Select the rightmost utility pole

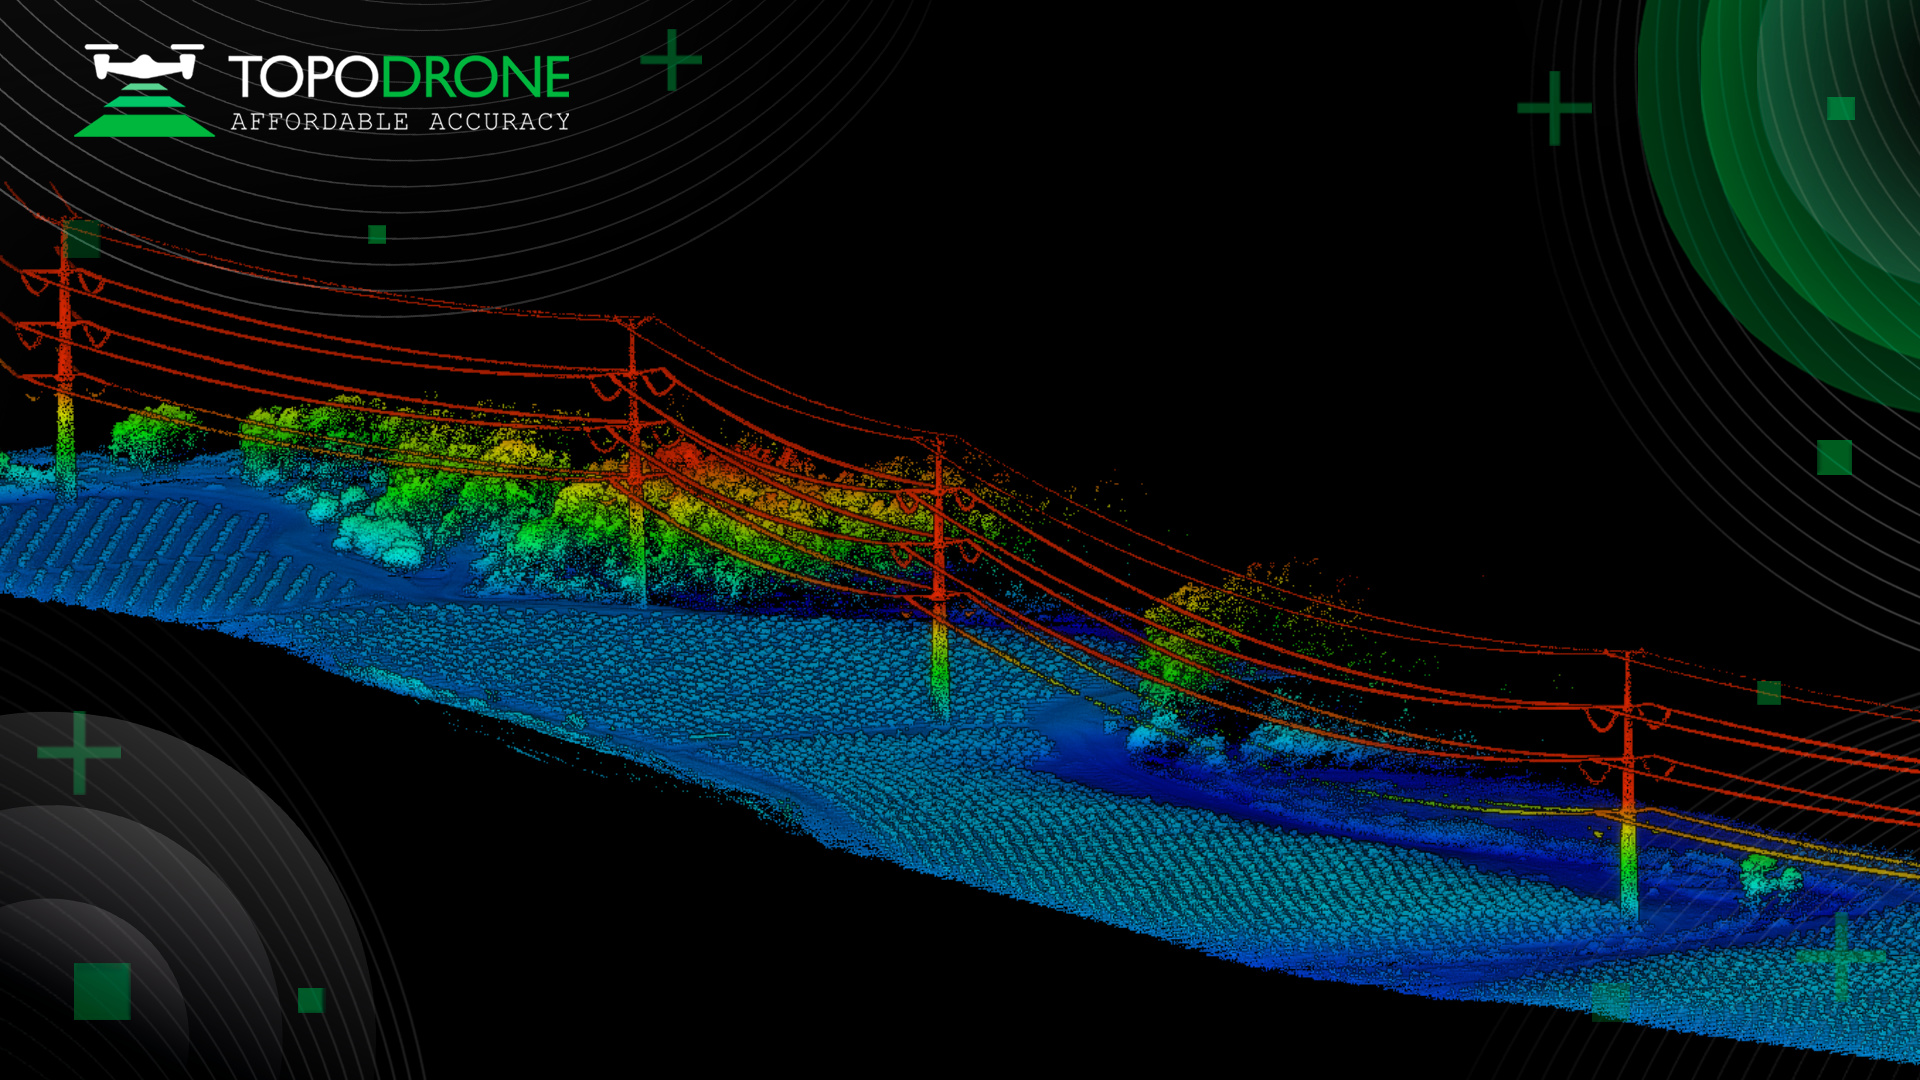coord(1628,780)
